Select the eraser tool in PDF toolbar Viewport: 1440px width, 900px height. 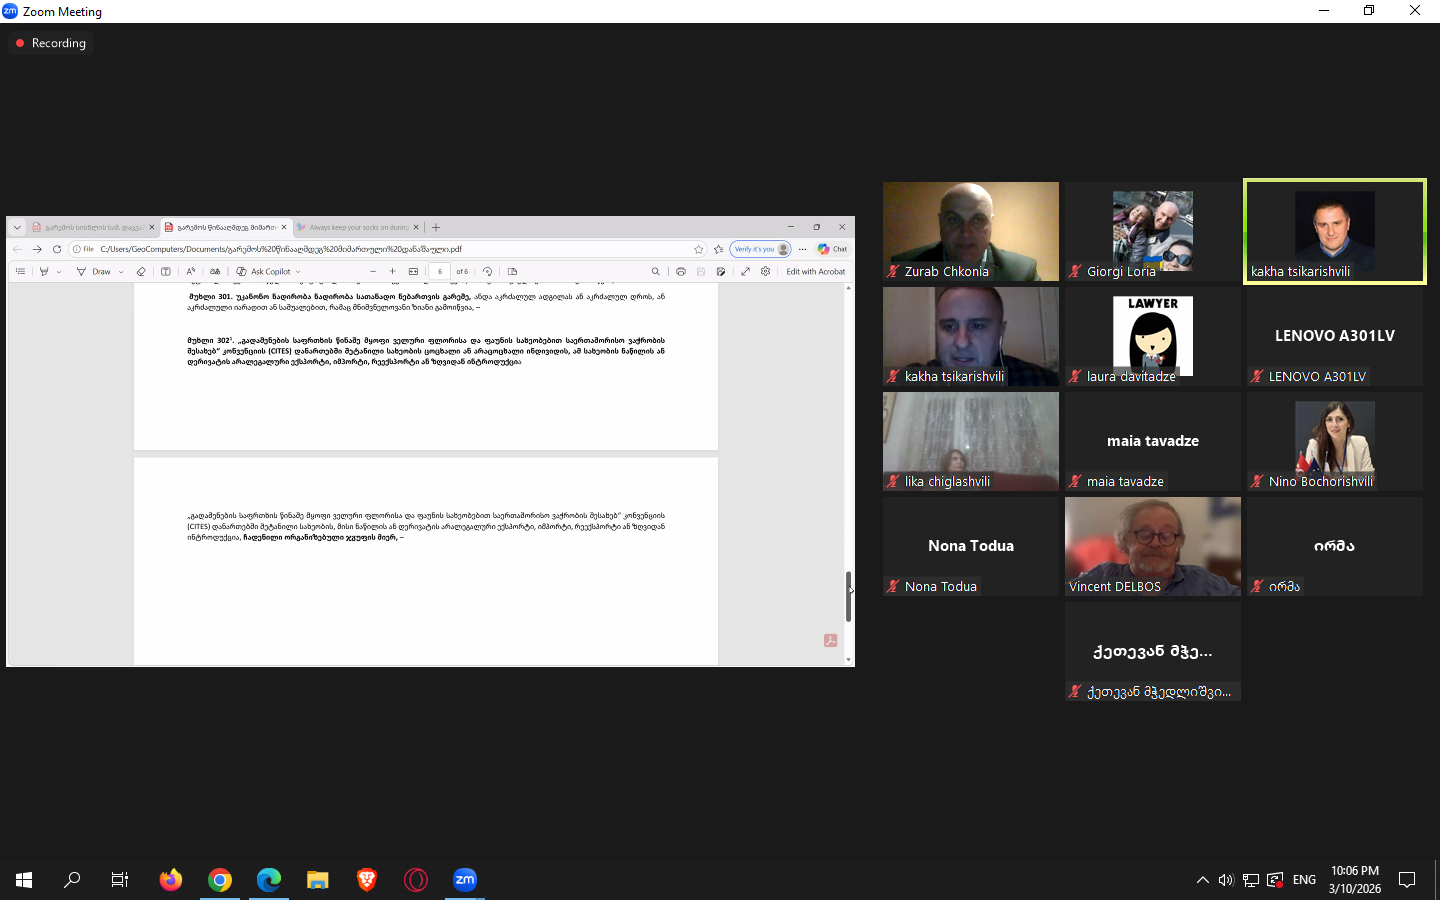point(141,271)
